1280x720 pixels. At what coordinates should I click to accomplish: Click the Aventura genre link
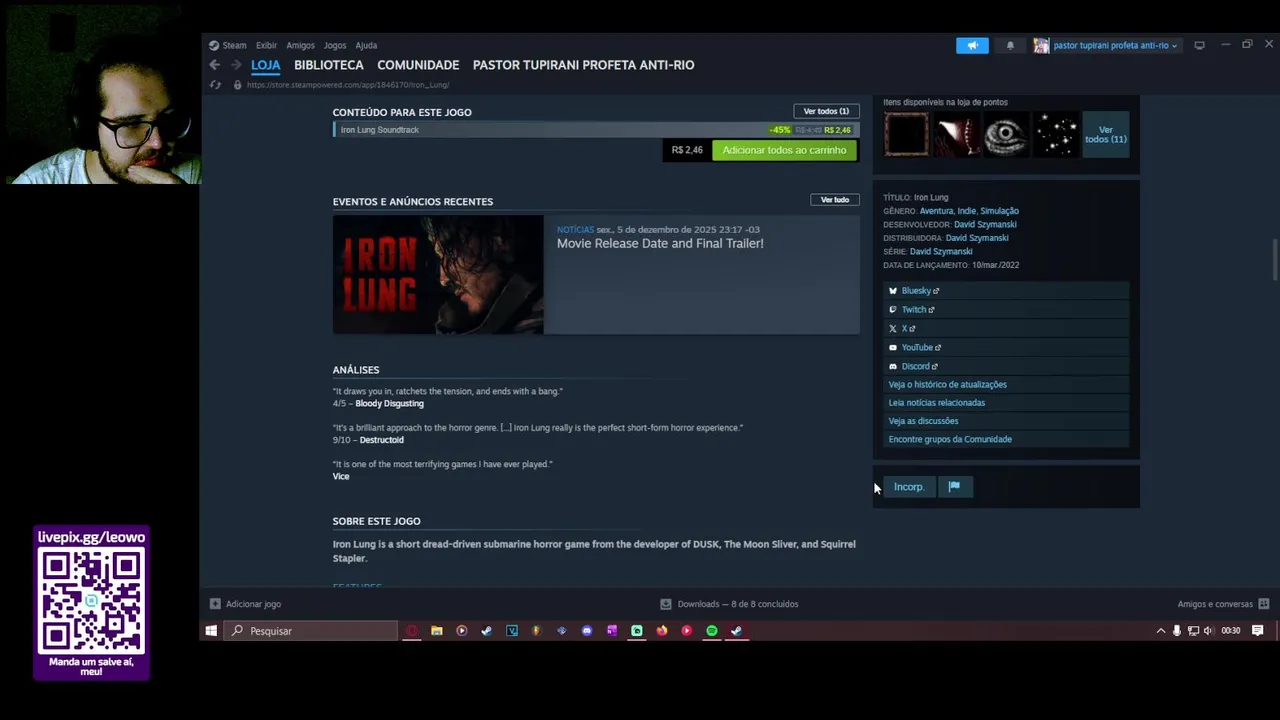[936, 211]
